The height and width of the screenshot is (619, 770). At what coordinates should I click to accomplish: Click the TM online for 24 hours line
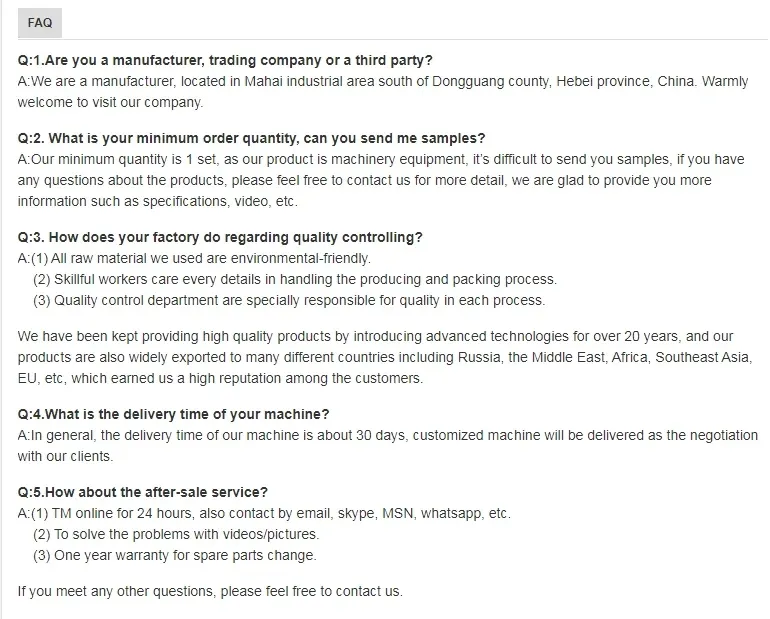[x=264, y=514]
